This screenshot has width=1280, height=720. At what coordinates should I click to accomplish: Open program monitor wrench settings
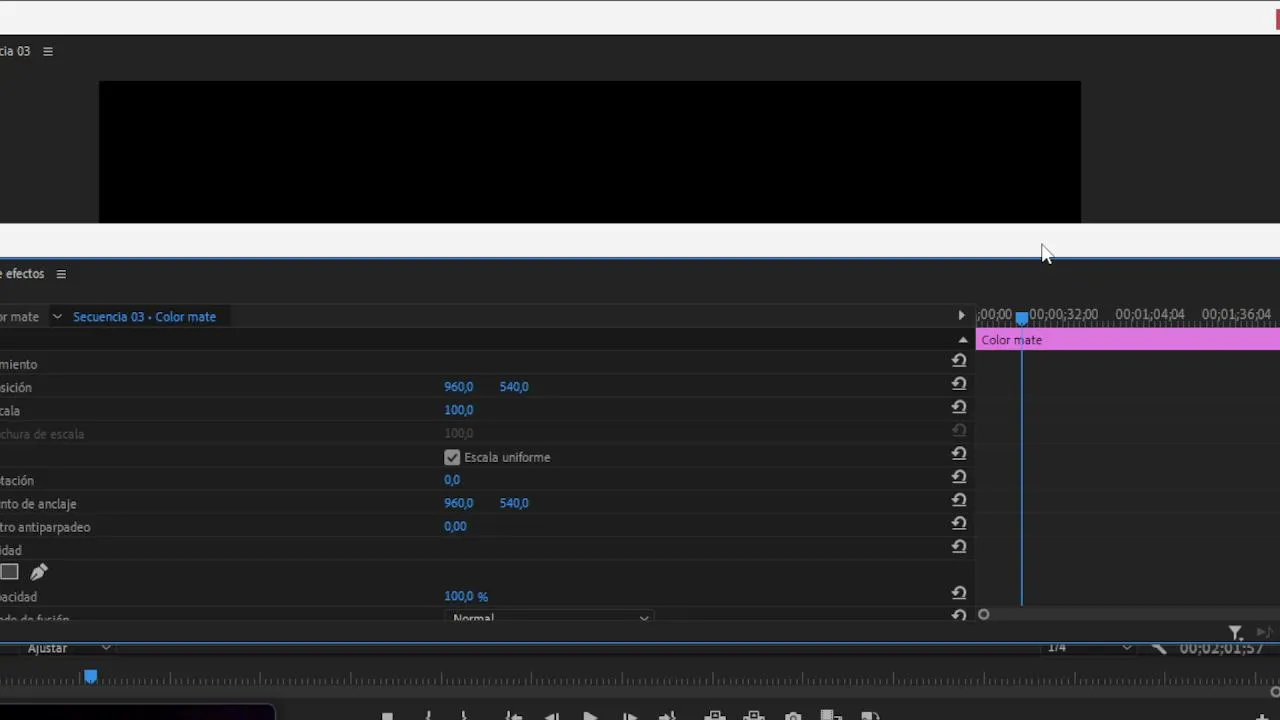(1159, 648)
